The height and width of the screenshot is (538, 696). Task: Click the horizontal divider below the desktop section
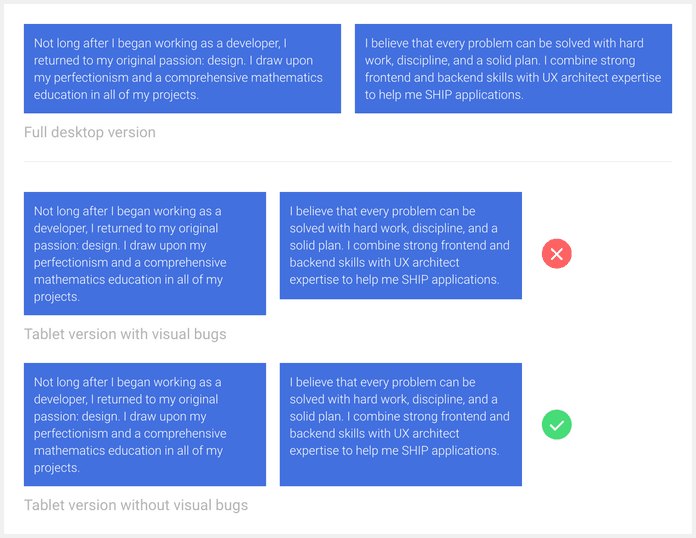pyautogui.click(x=348, y=162)
